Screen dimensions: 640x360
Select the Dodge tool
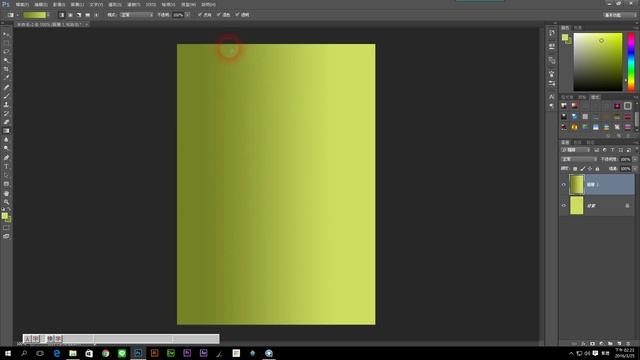6,148
